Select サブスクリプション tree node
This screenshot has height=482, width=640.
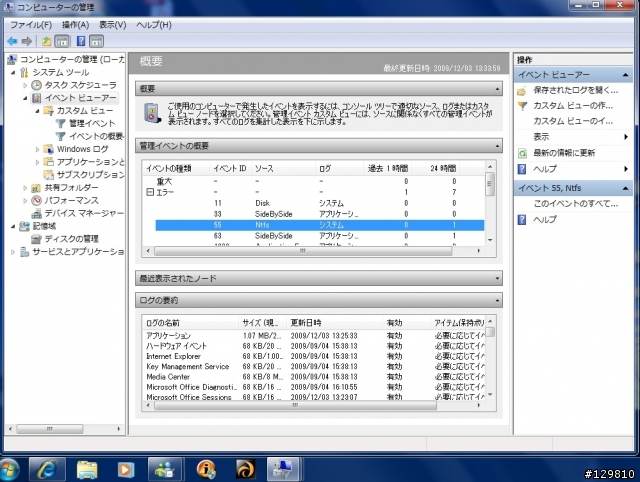click(90, 175)
